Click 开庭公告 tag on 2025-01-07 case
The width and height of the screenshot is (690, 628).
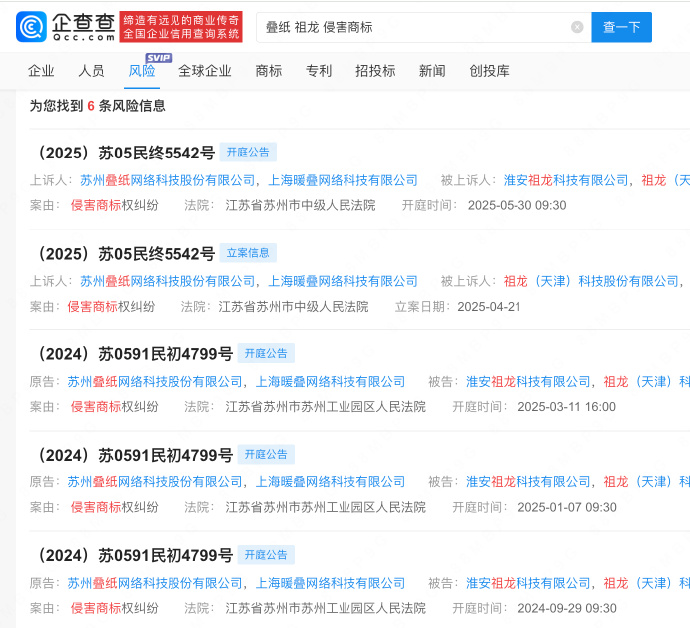pos(266,455)
